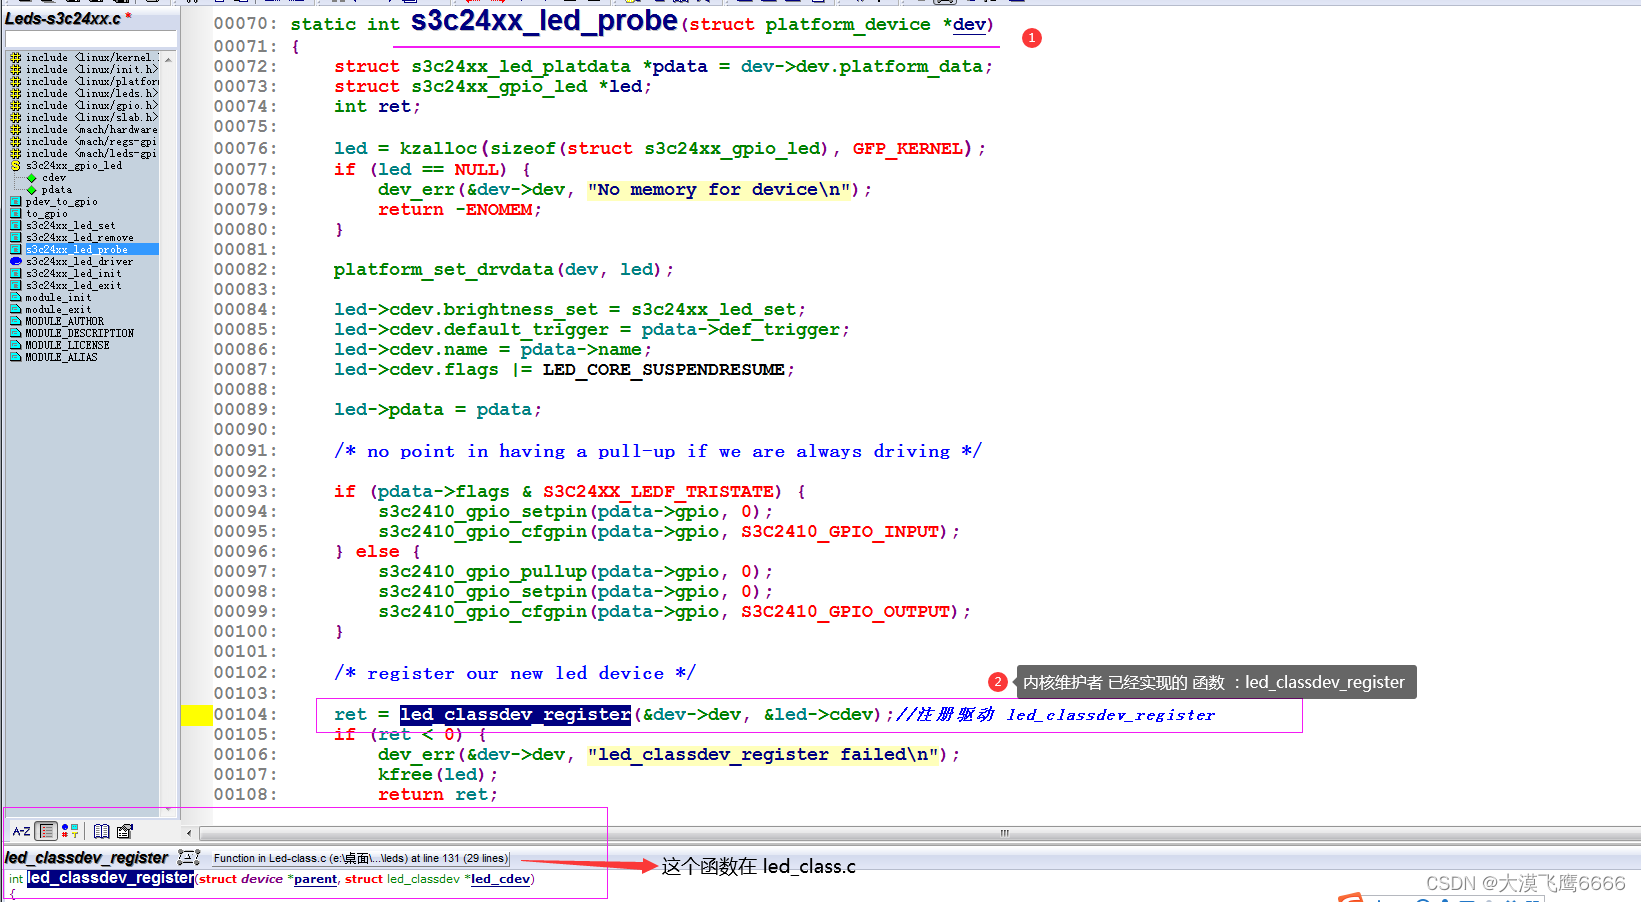This screenshot has width=1641, height=902.
Task: Jump to s3c24xx_led_remove in symbol list
Action: pos(72,238)
